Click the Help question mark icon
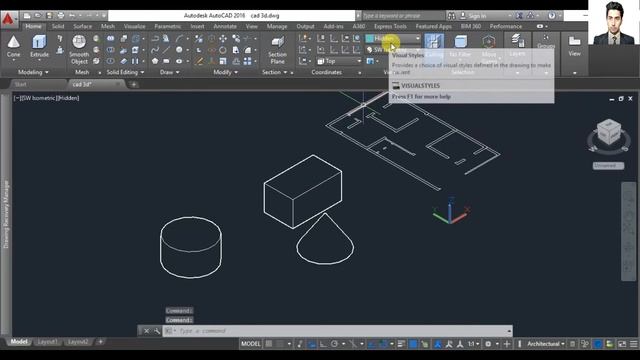The image size is (640, 360). (551, 16)
